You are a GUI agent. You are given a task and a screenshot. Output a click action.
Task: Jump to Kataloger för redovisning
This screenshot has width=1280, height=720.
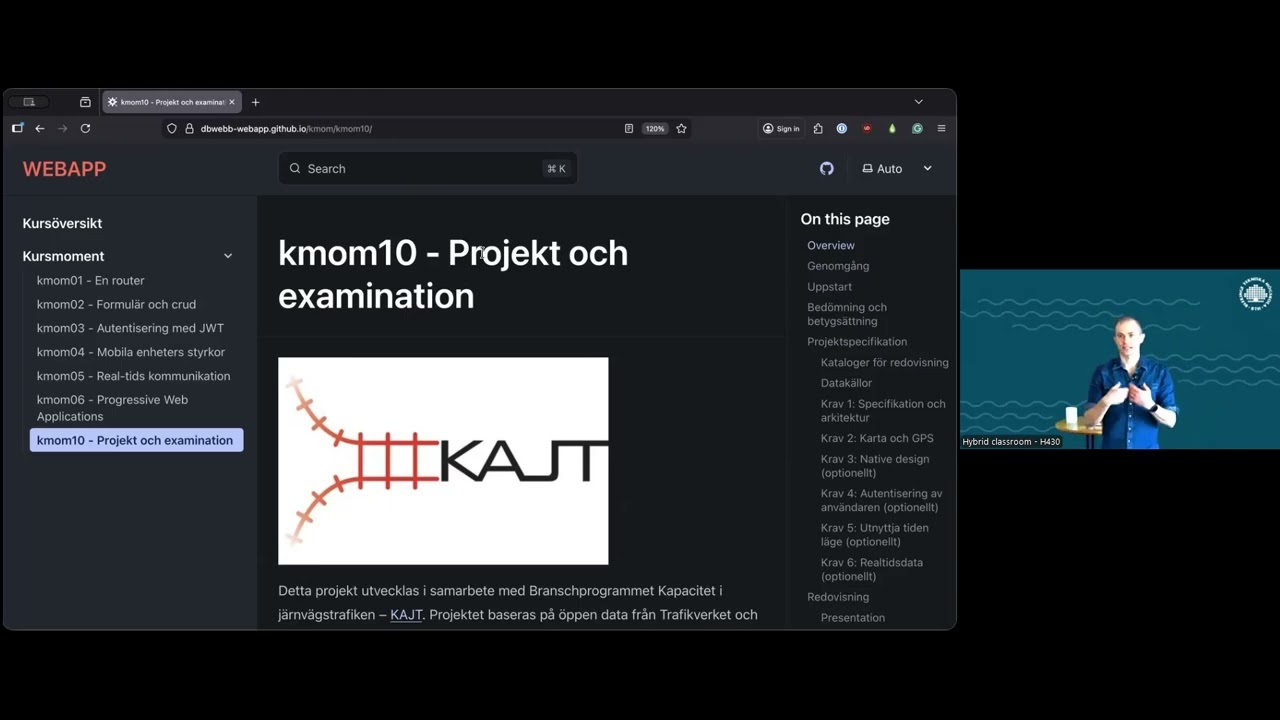[885, 363]
